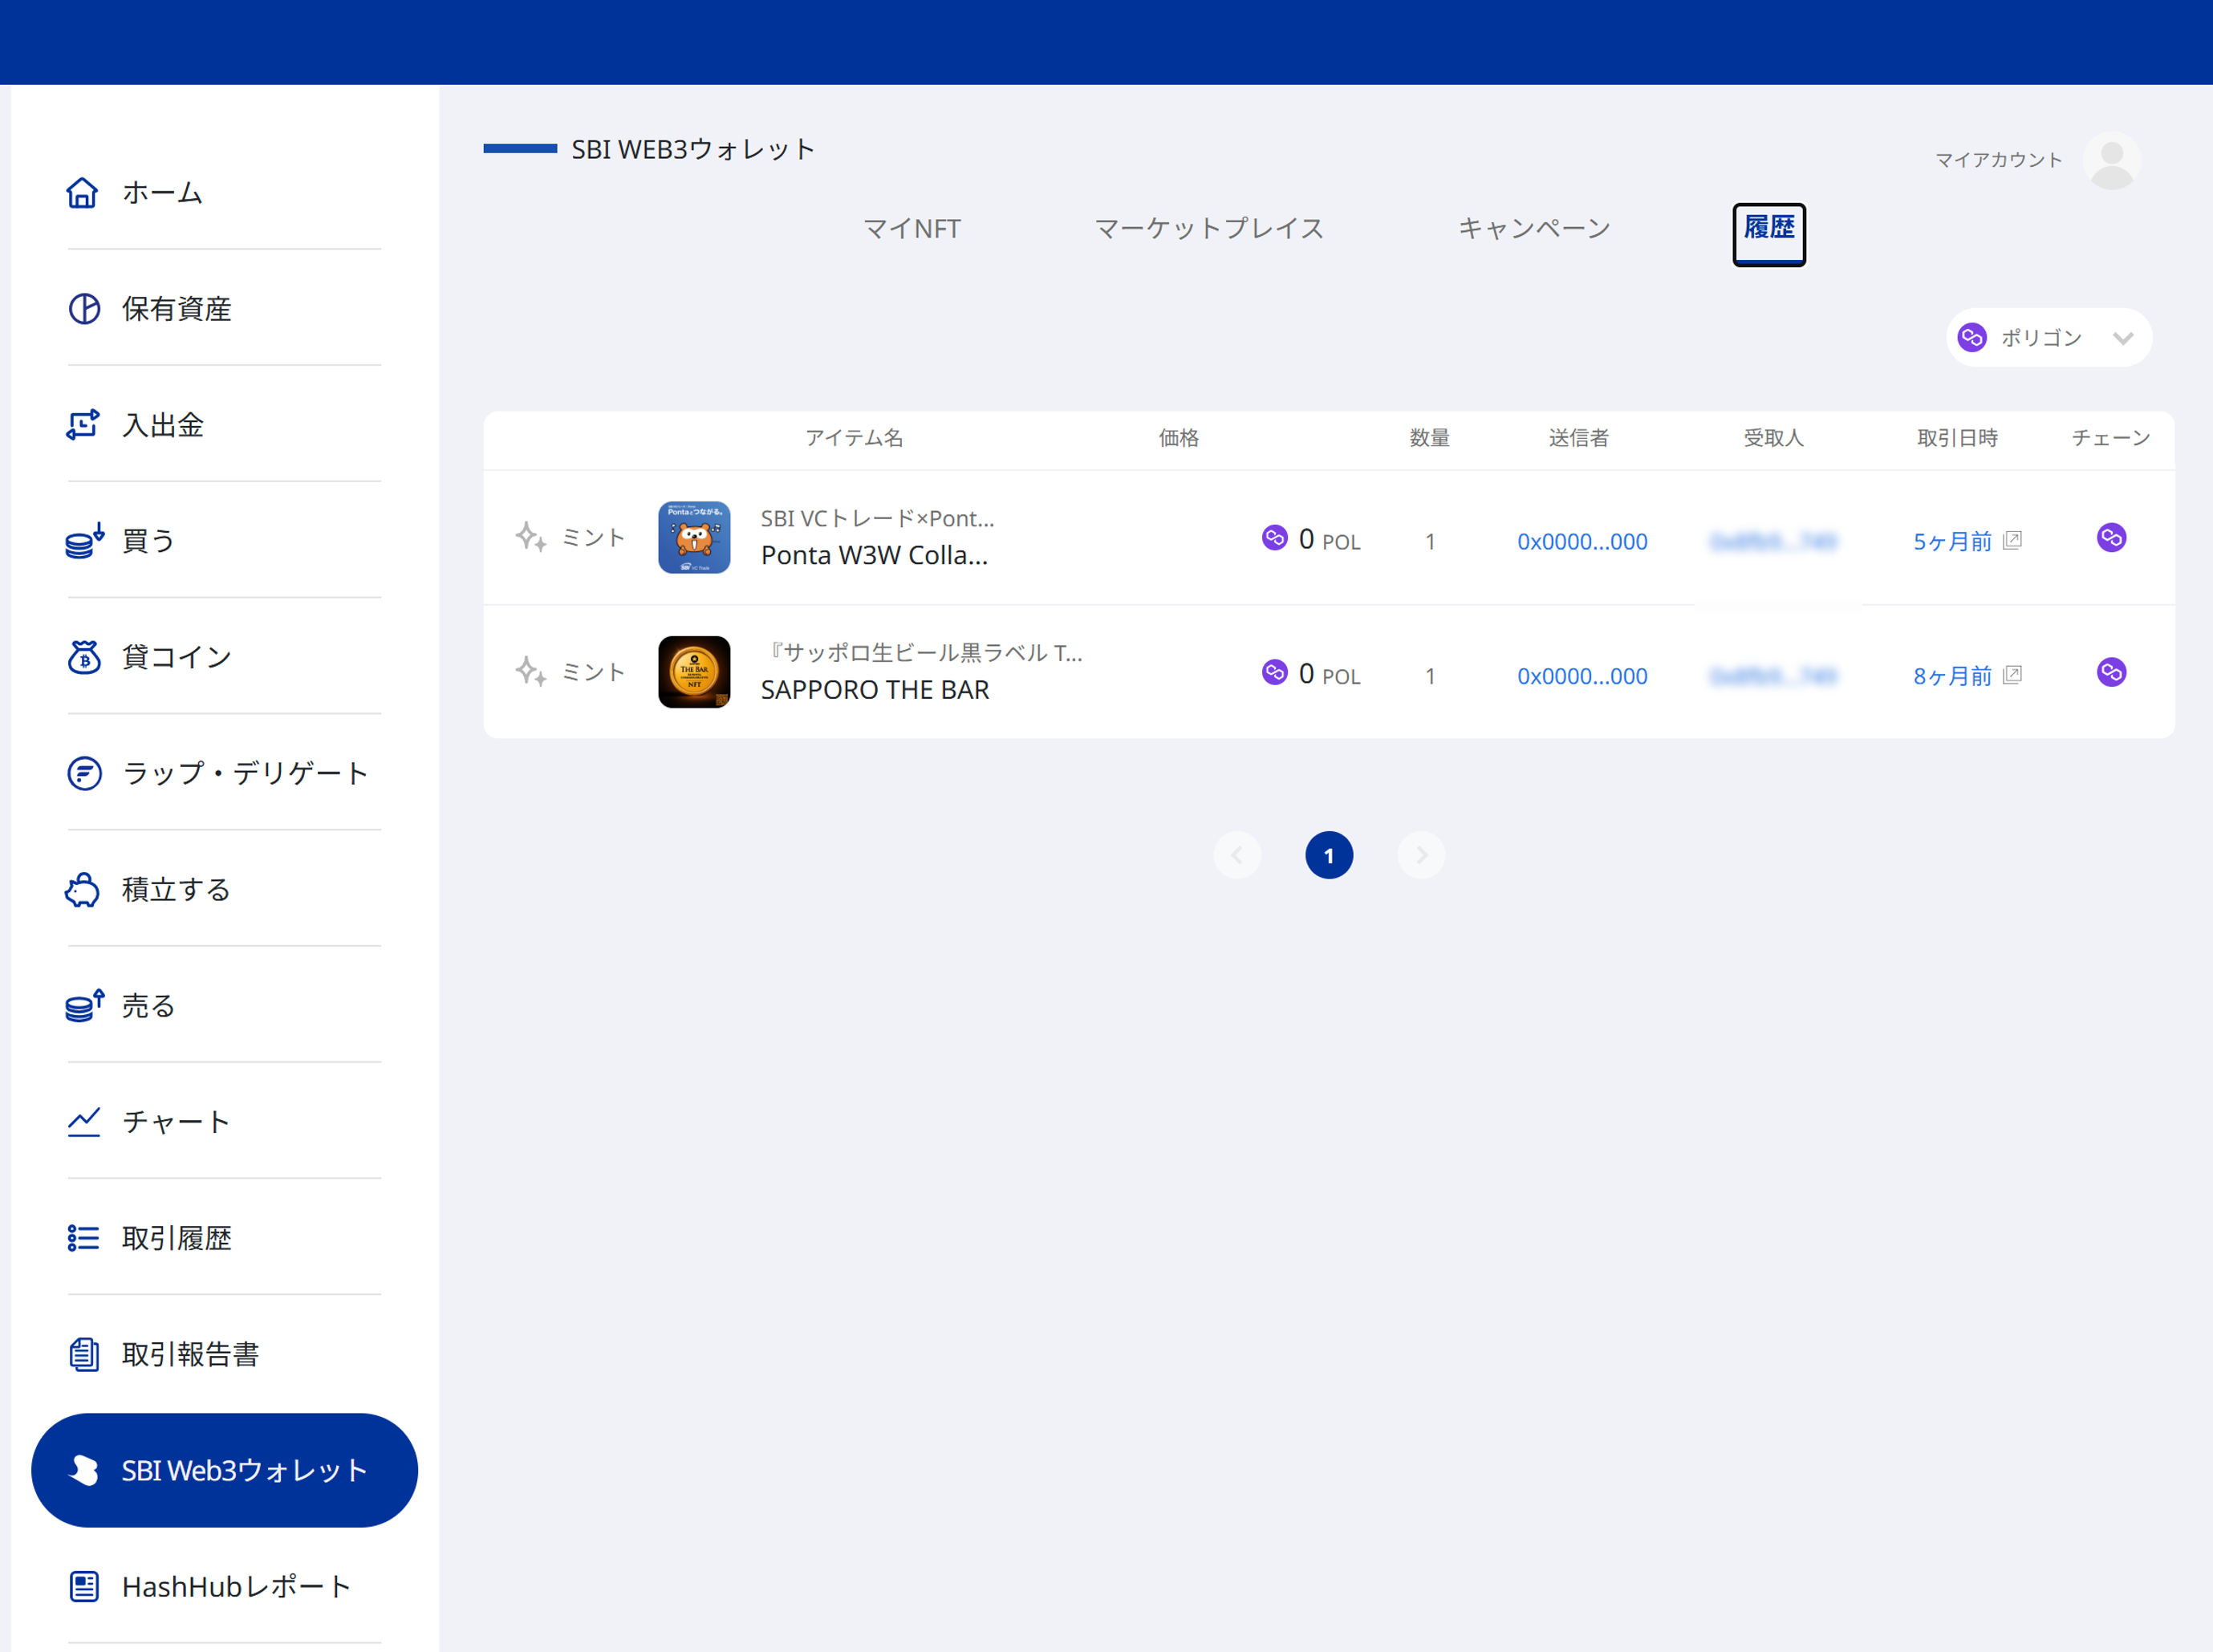Select the 買う coins icon
The width and height of the screenshot is (2213, 1652).
[84, 541]
